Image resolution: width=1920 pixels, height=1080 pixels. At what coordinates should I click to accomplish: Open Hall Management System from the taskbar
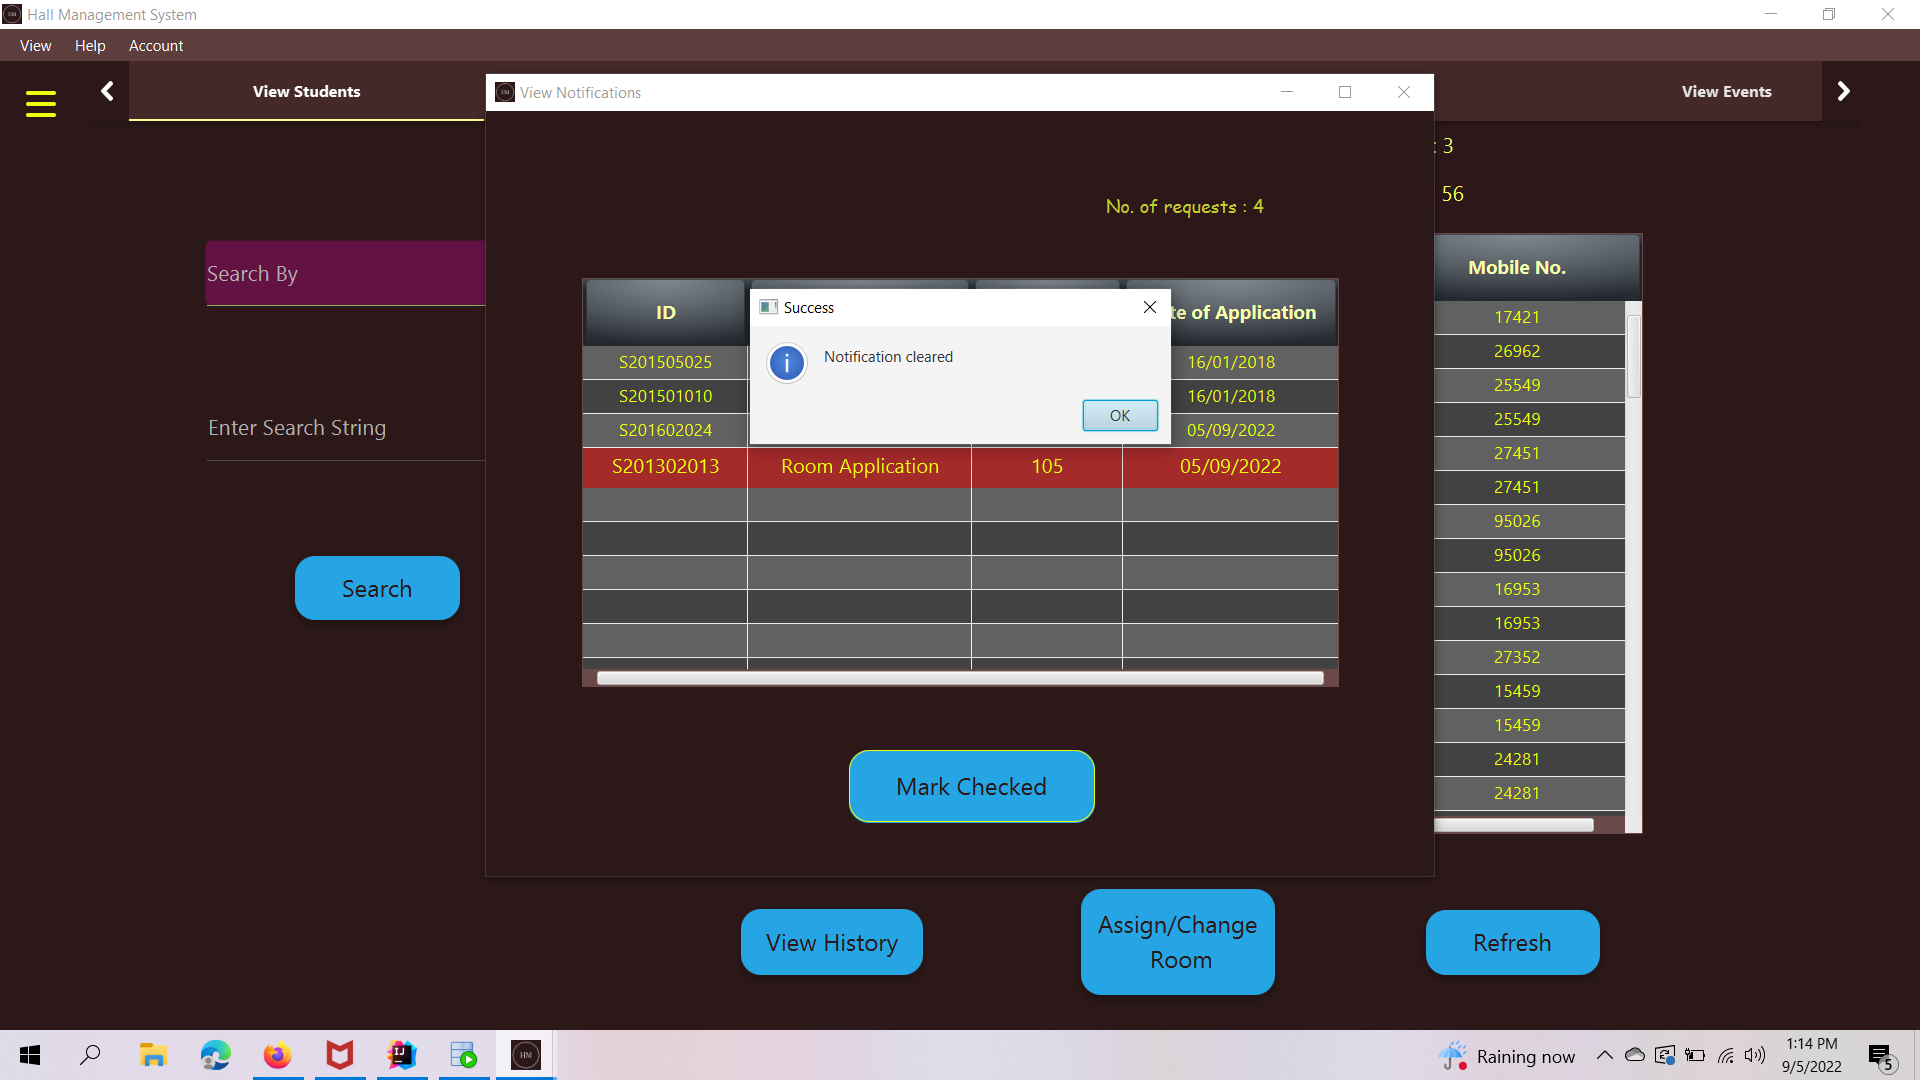[525, 1054]
